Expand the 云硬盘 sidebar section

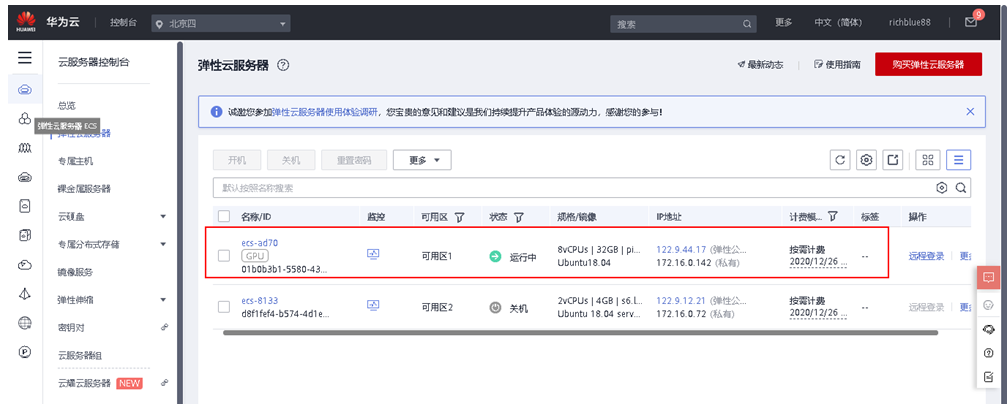tap(162, 216)
